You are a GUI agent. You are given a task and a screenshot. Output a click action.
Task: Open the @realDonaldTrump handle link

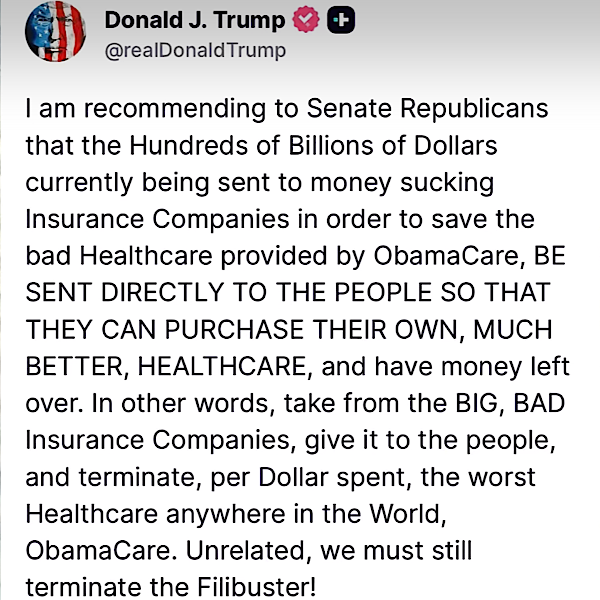coord(195,50)
